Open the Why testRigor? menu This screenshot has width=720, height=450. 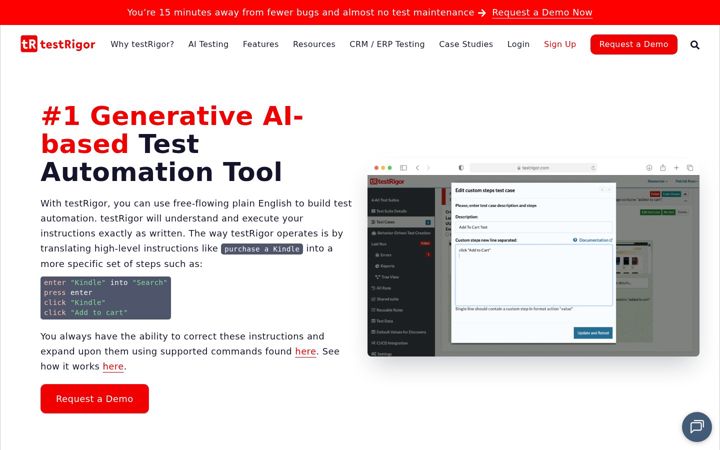click(142, 44)
